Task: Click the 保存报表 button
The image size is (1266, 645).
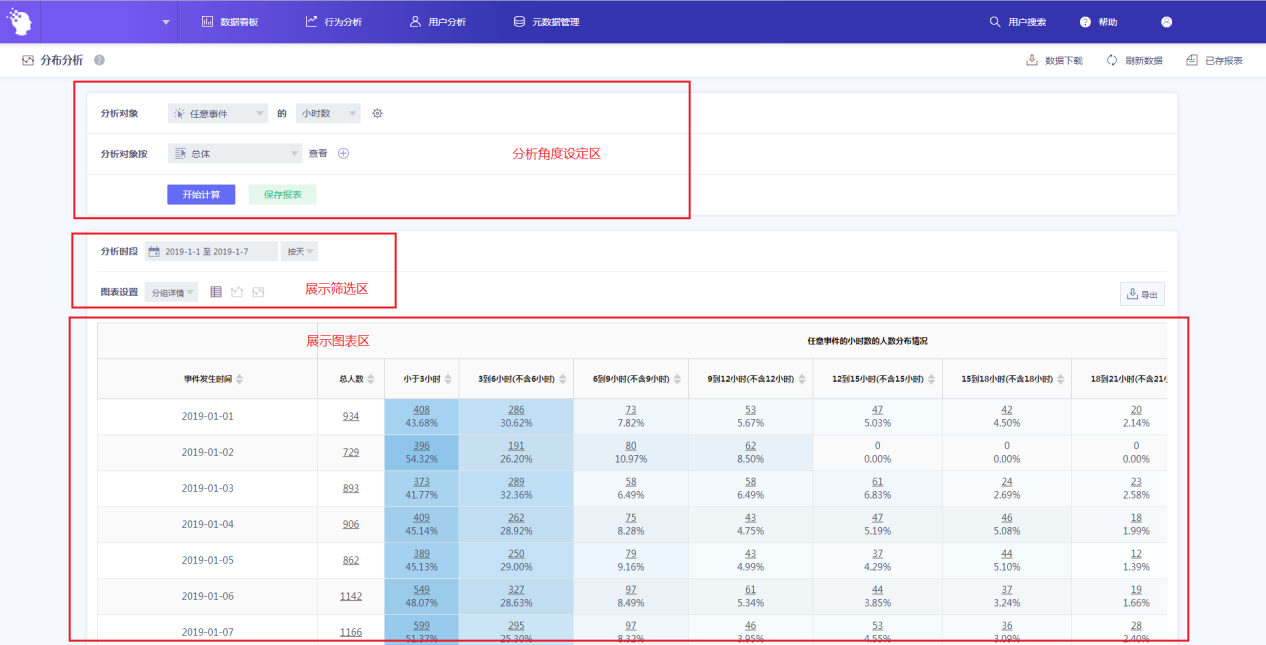Action: point(282,194)
